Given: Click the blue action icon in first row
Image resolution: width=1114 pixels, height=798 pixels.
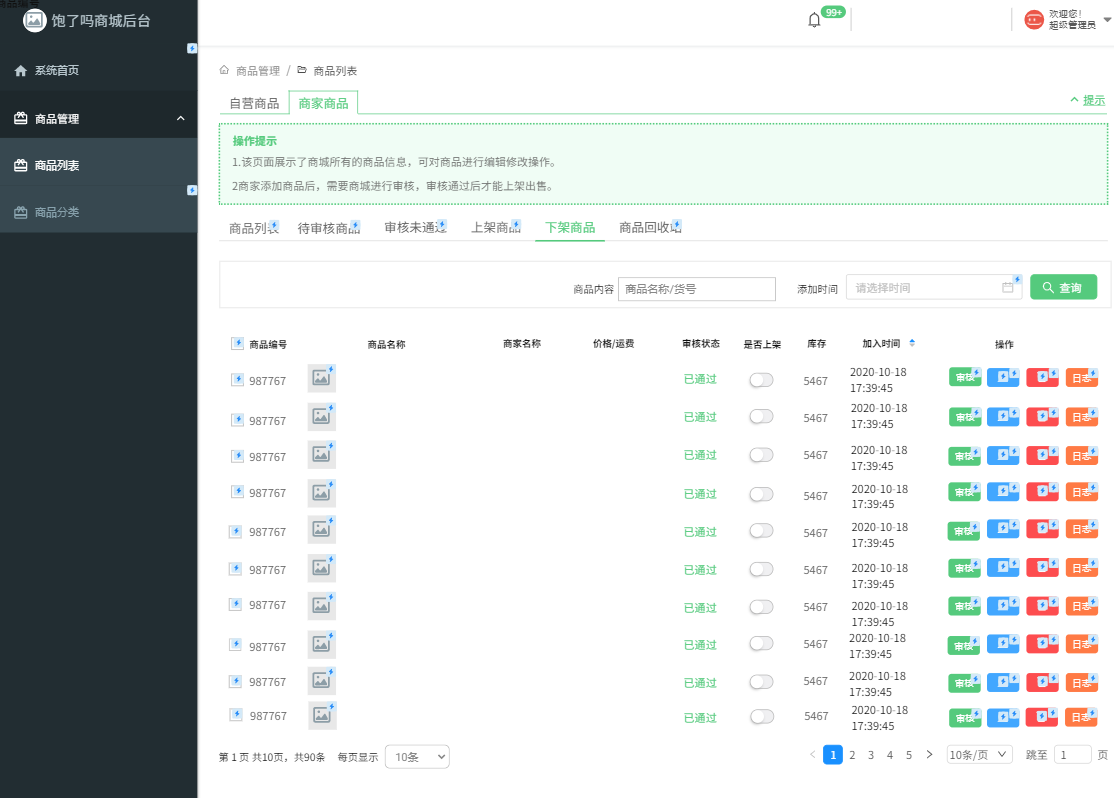Looking at the screenshot, I should click(1003, 377).
